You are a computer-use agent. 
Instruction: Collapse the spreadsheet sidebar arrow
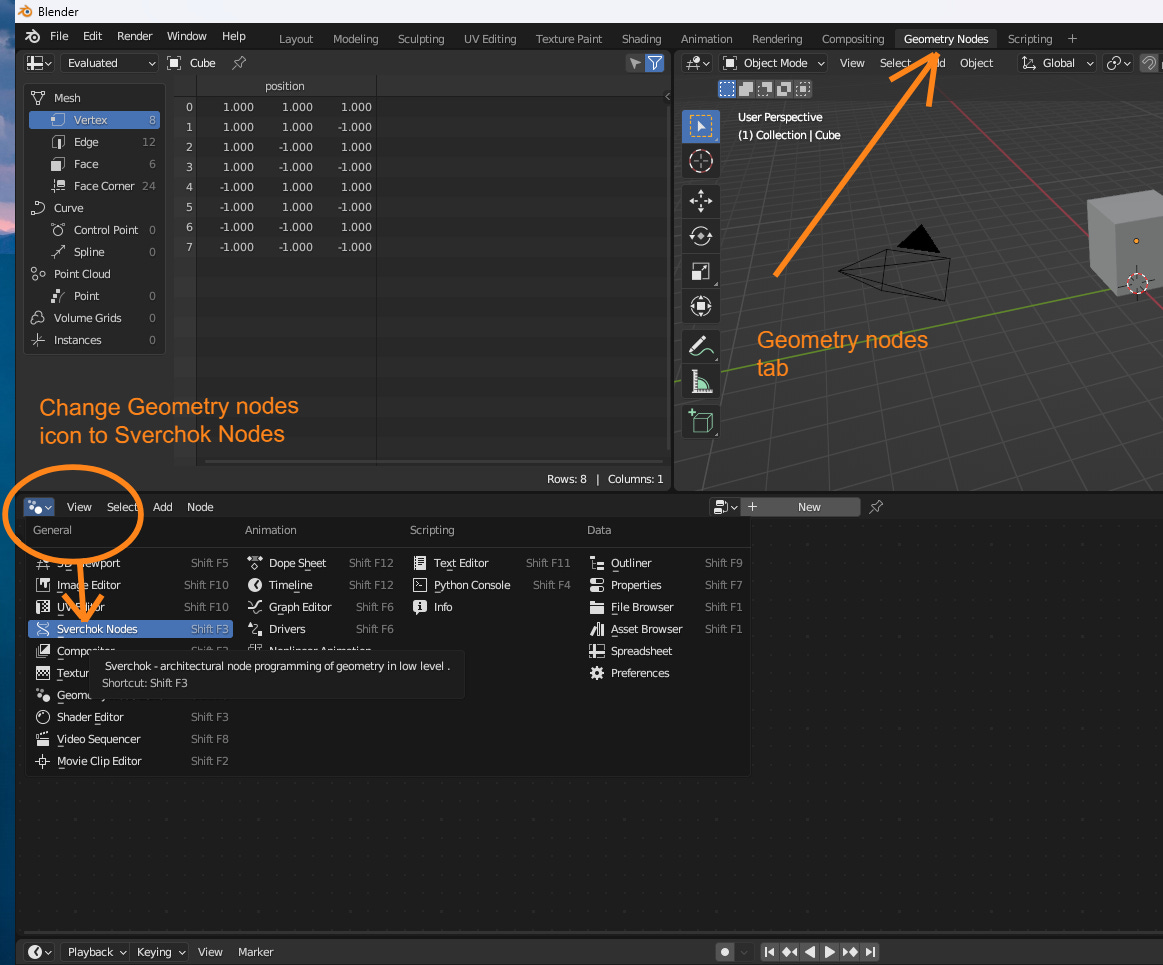(668, 96)
